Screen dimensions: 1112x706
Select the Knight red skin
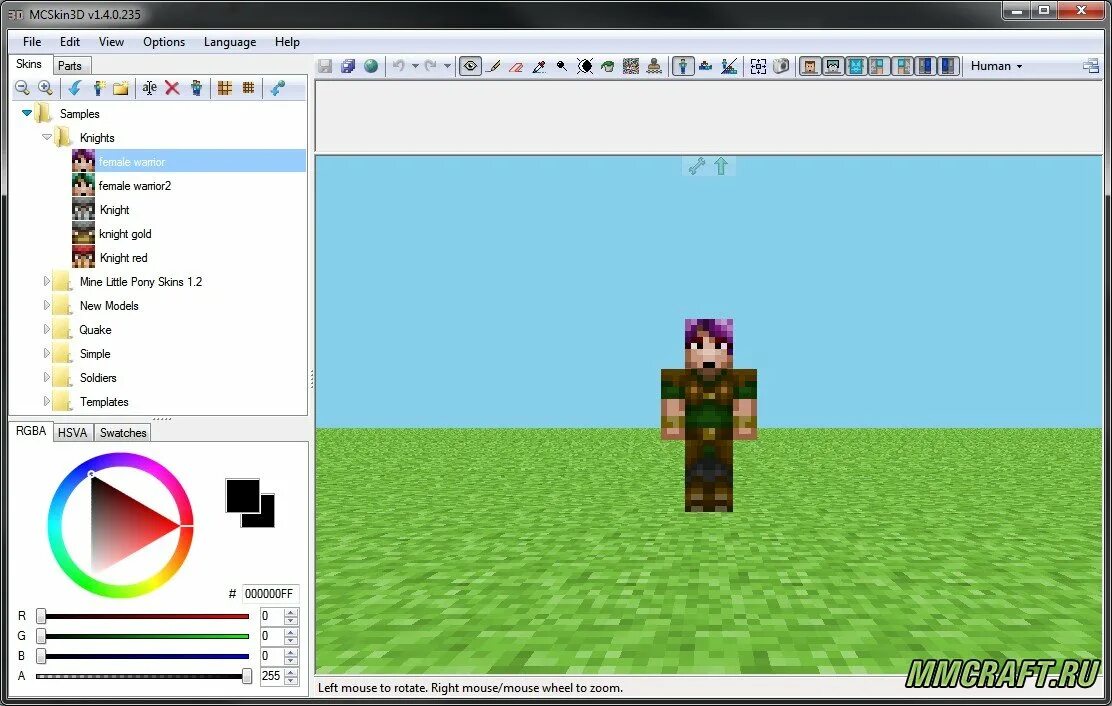(x=123, y=258)
